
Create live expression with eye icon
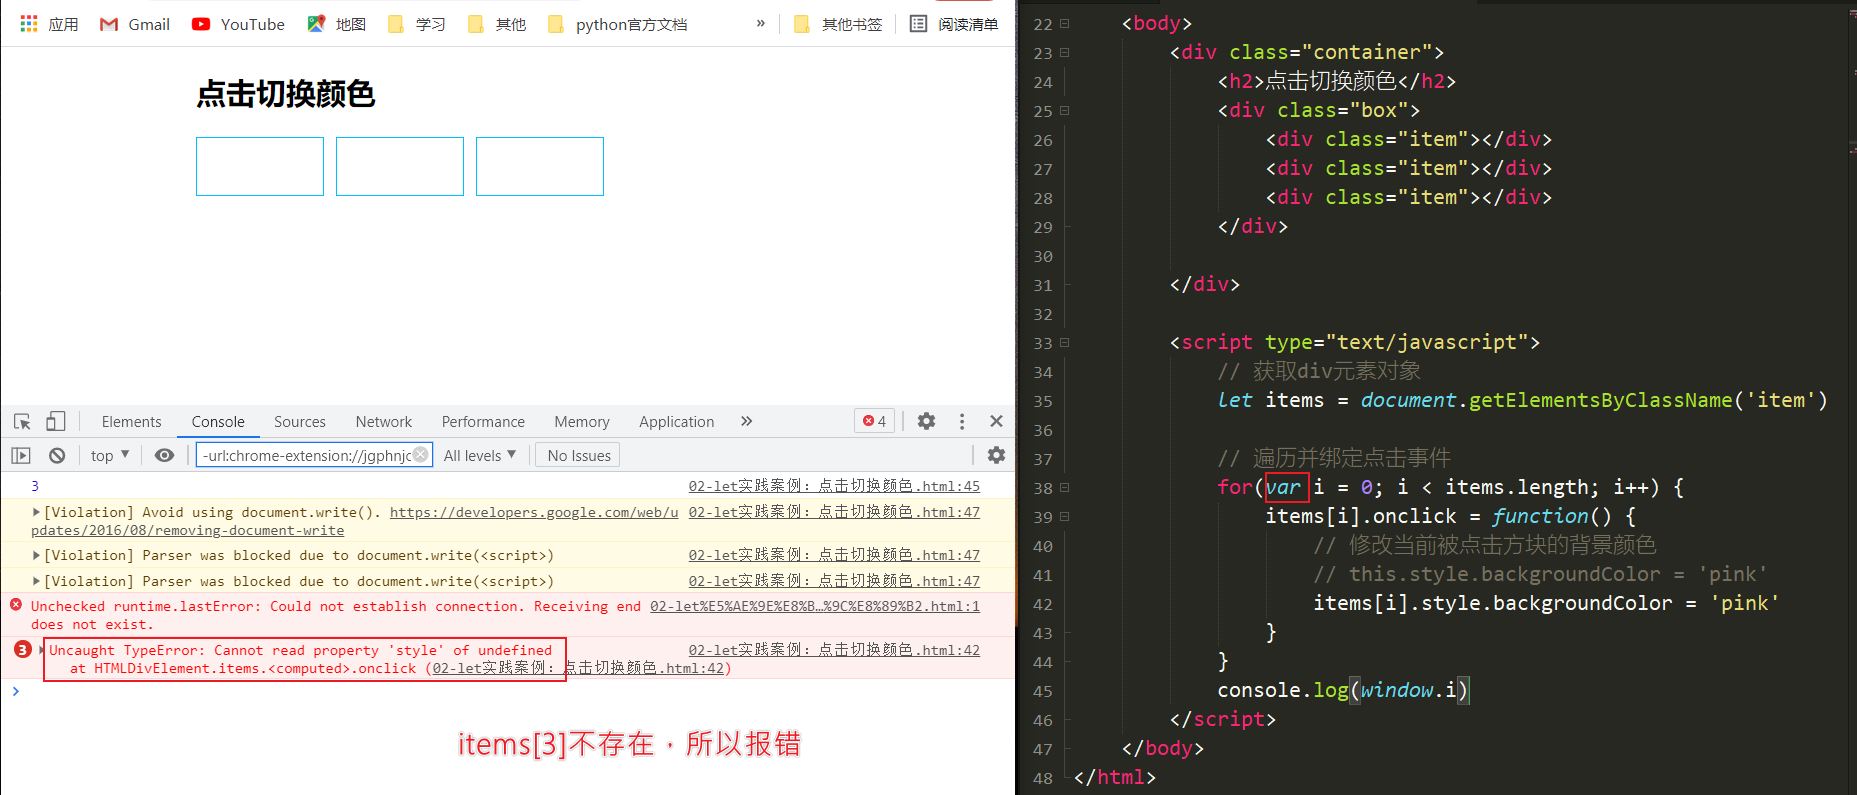tap(165, 455)
